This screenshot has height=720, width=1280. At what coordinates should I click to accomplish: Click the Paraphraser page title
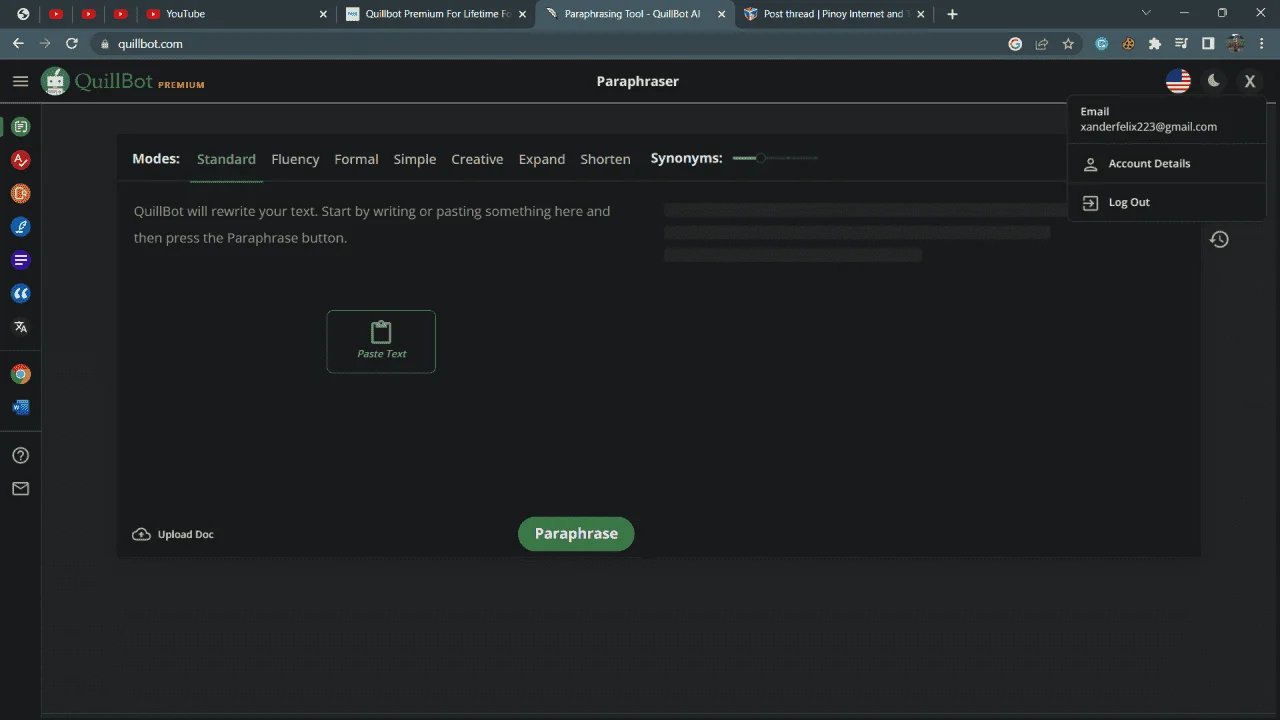(637, 81)
